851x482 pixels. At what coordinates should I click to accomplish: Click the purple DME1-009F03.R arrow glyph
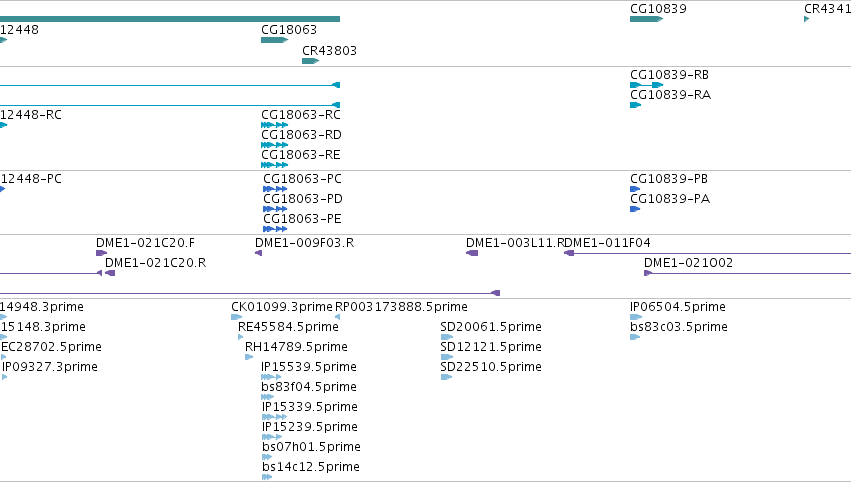point(258,253)
